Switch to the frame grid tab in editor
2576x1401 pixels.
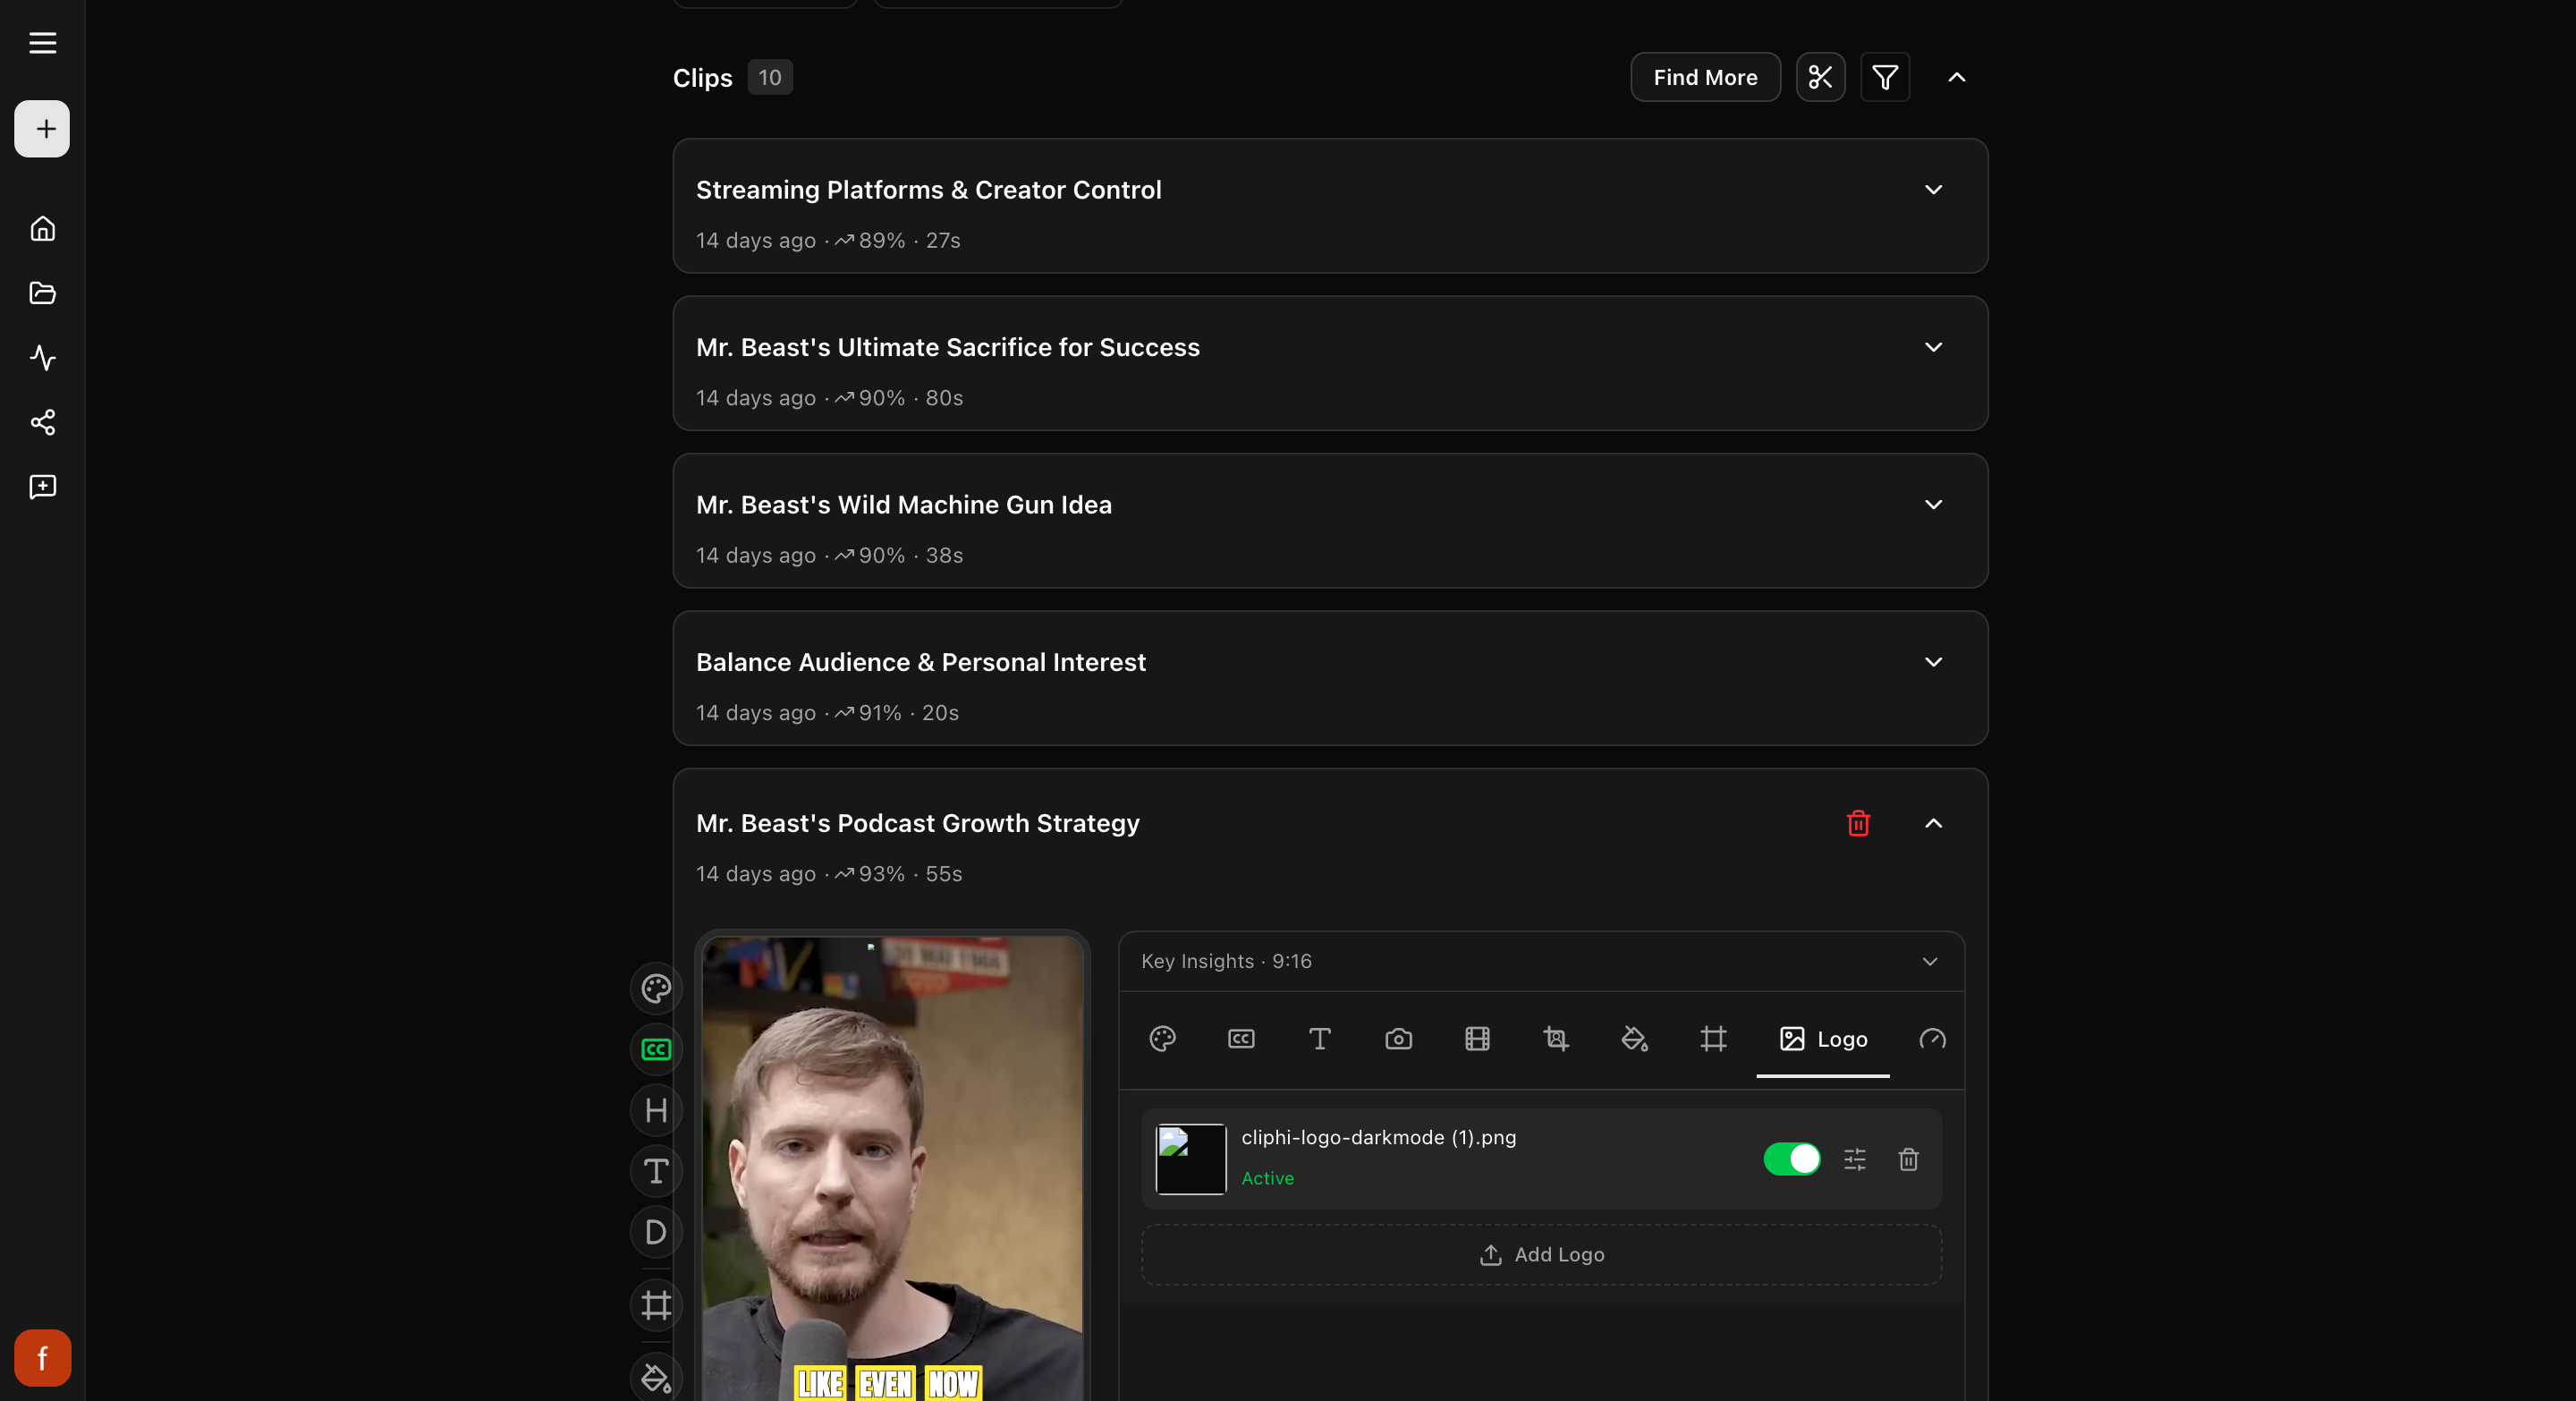point(1713,1039)
